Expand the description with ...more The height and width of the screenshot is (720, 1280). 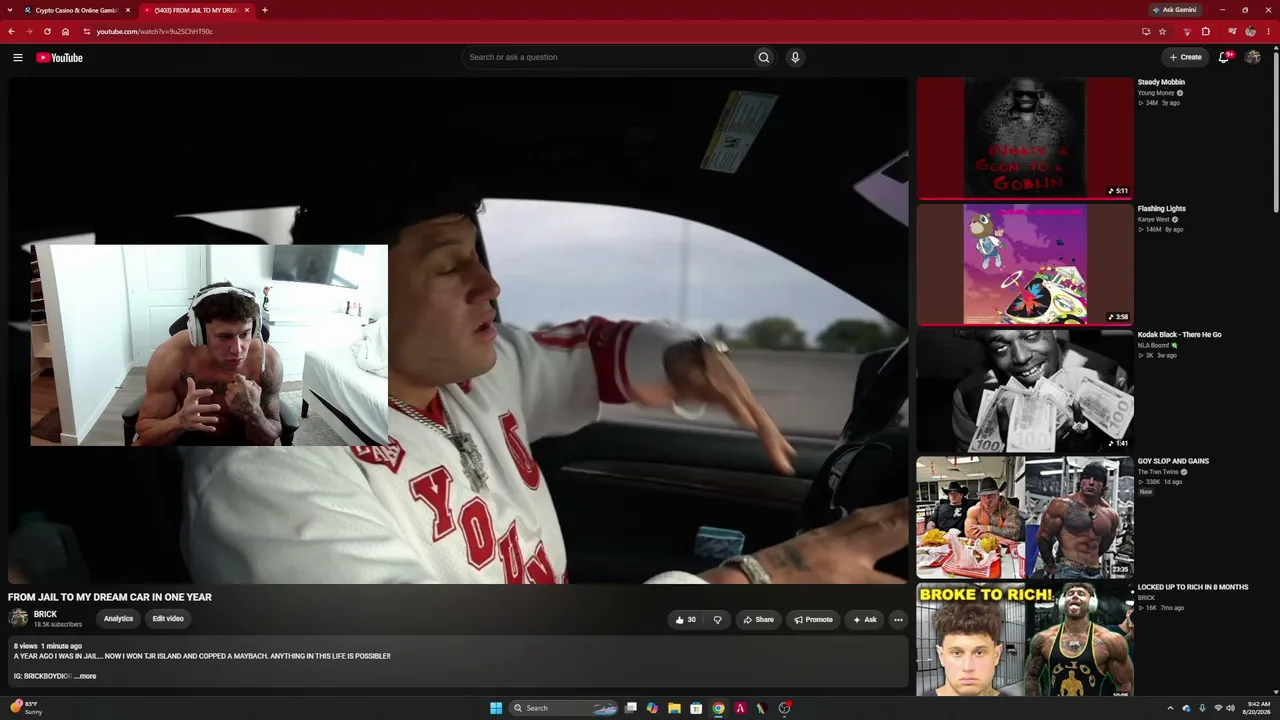tap(85, 676)
